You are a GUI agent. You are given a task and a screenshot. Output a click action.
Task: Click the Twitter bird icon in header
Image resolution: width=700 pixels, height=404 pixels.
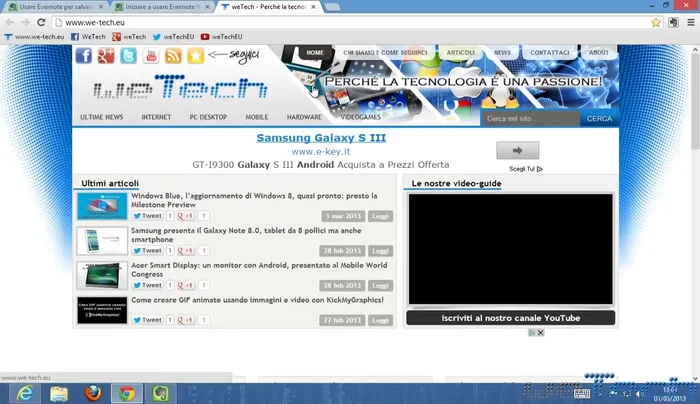(128, 56)
